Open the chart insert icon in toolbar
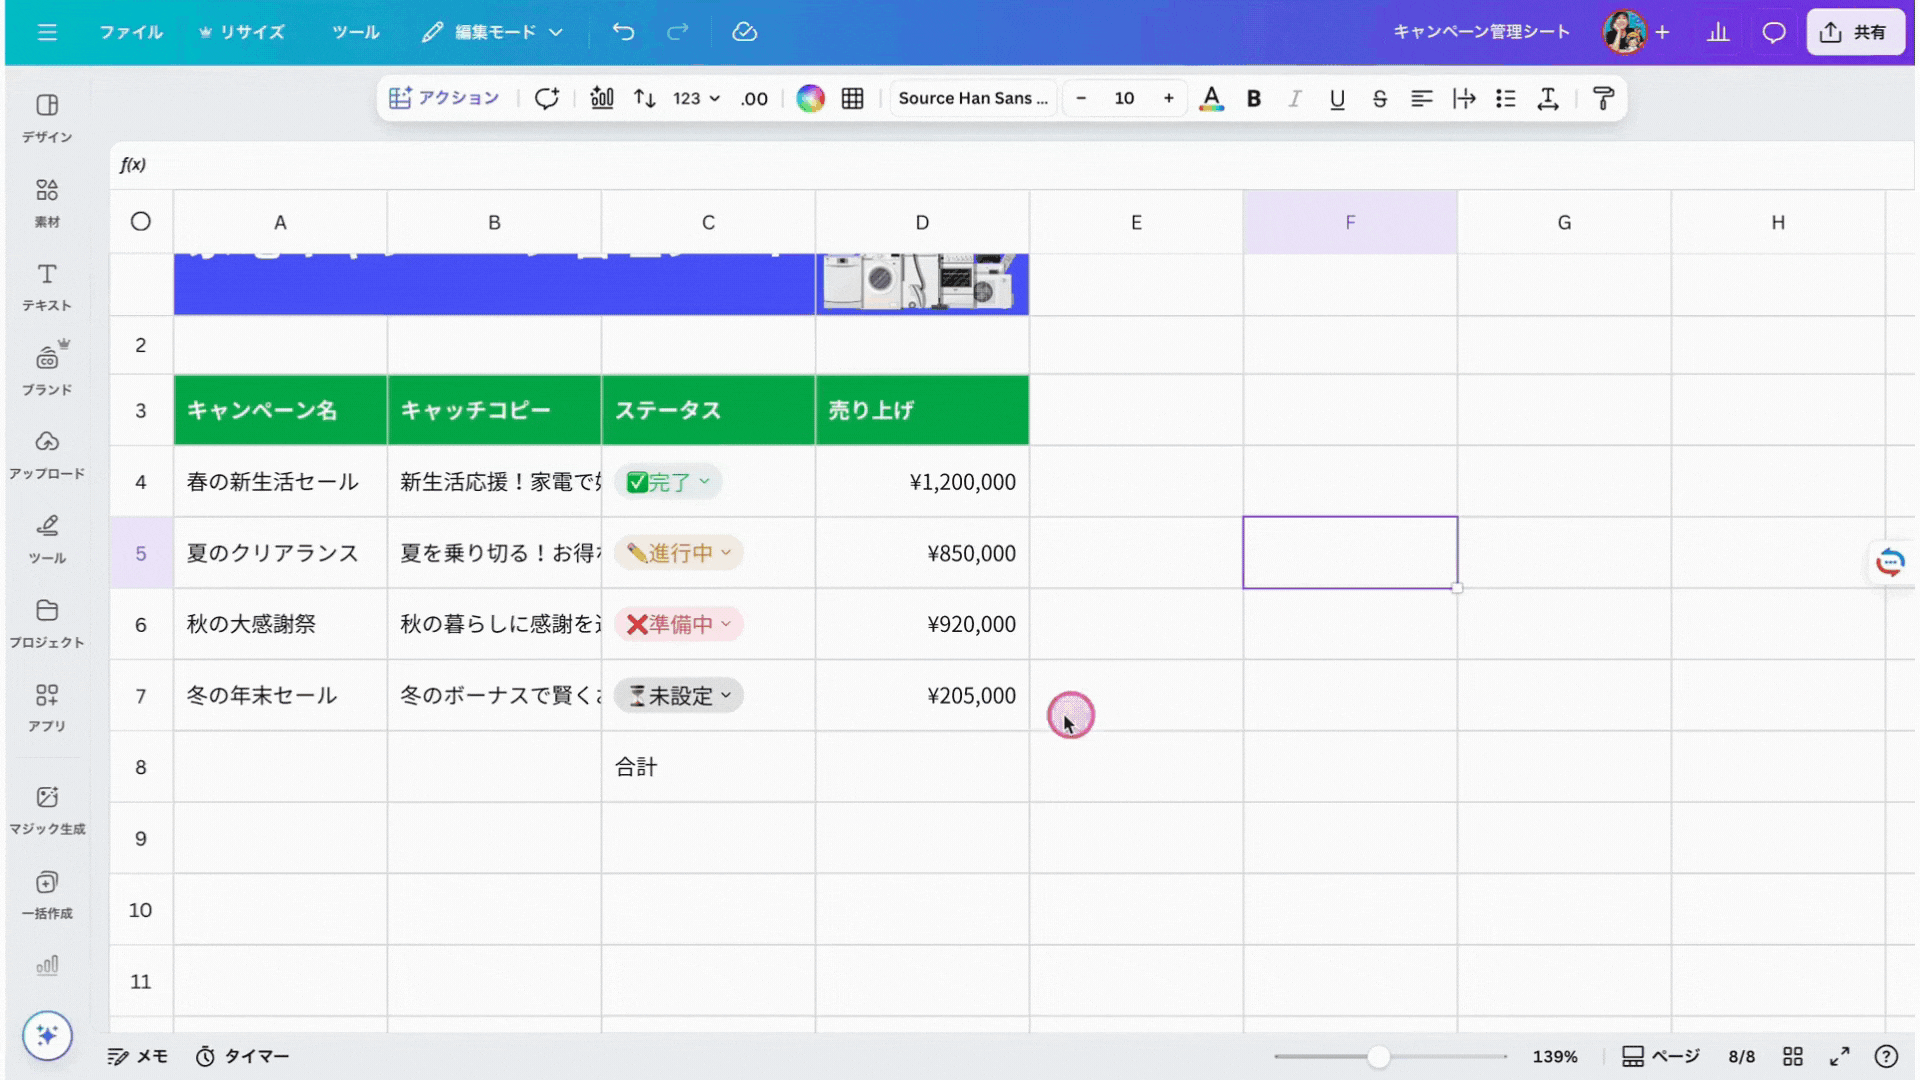Viewport: 1920px width, 1080px height. pos(602,98)
